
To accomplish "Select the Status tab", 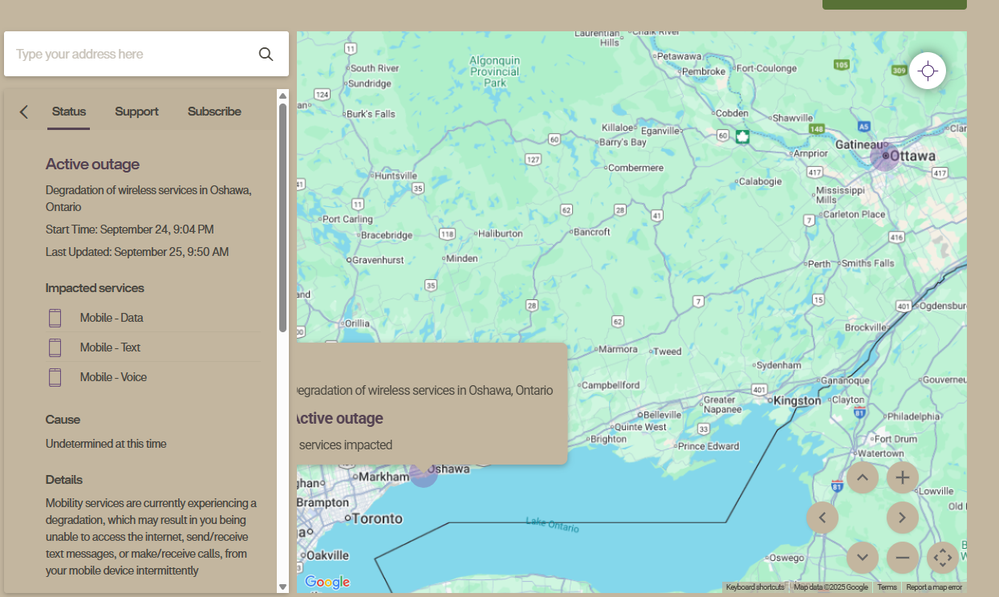I will [69, 112].
